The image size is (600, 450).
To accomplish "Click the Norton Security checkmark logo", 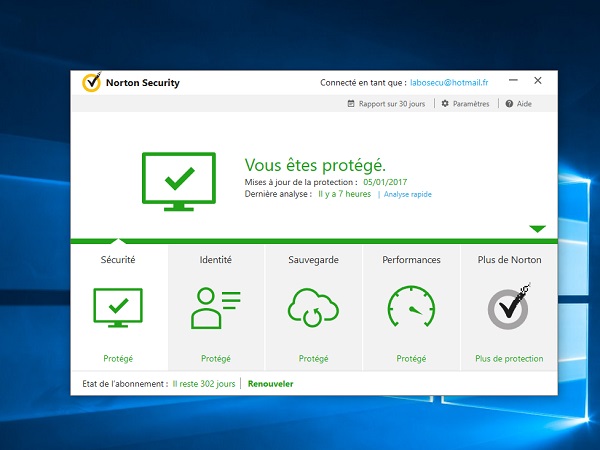I will pyautogui.click(x=91, y=82).
